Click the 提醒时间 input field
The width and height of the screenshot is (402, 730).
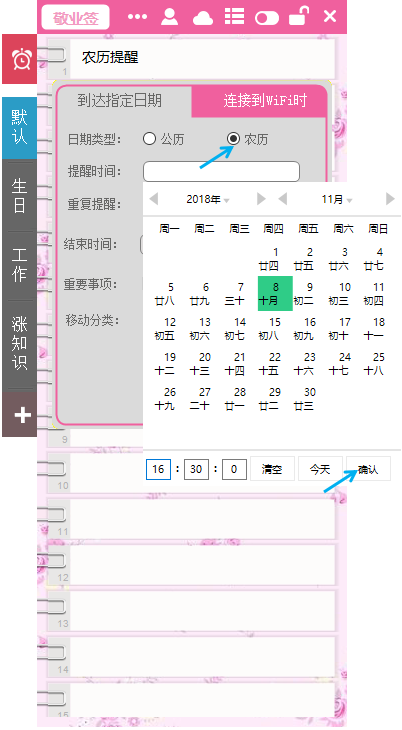click(x=221, y=171)
